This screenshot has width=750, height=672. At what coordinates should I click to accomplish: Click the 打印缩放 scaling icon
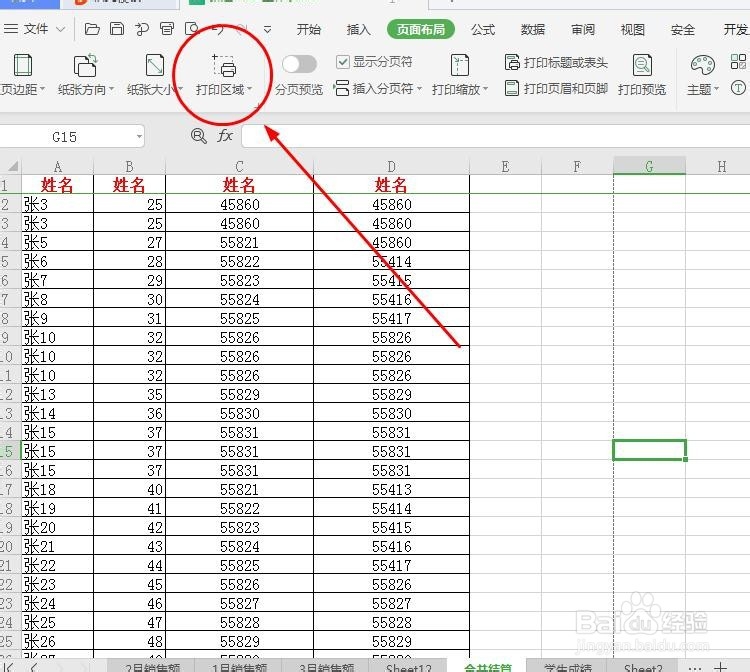460,65
